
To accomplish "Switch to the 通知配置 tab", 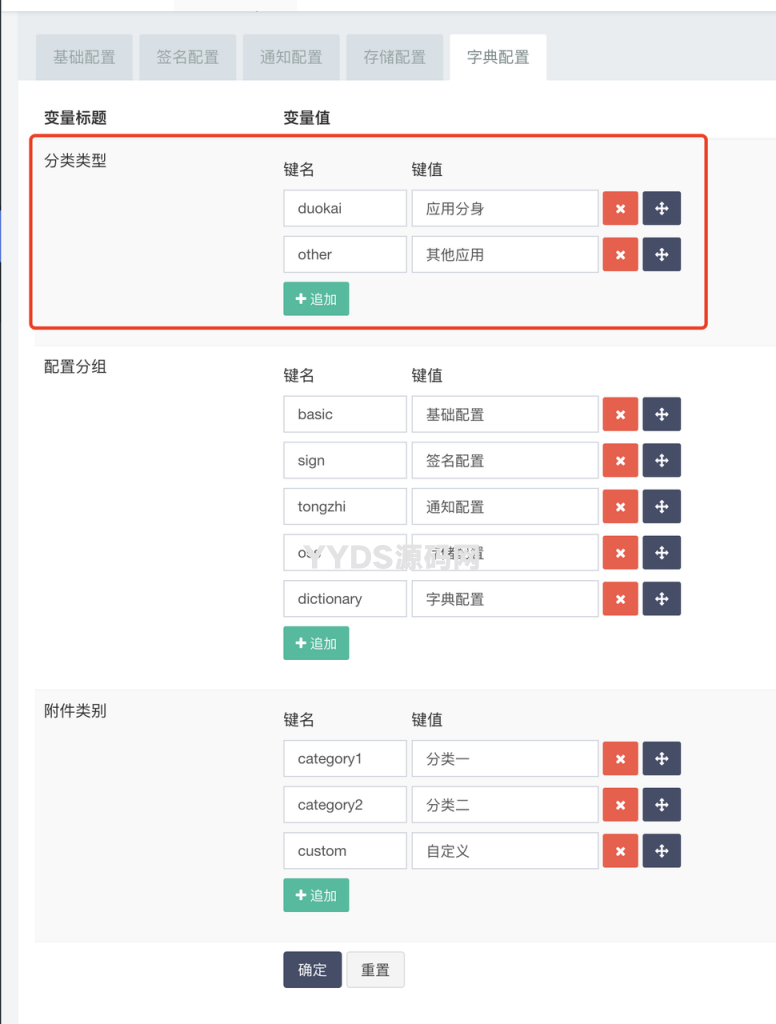I will (291, 57).
